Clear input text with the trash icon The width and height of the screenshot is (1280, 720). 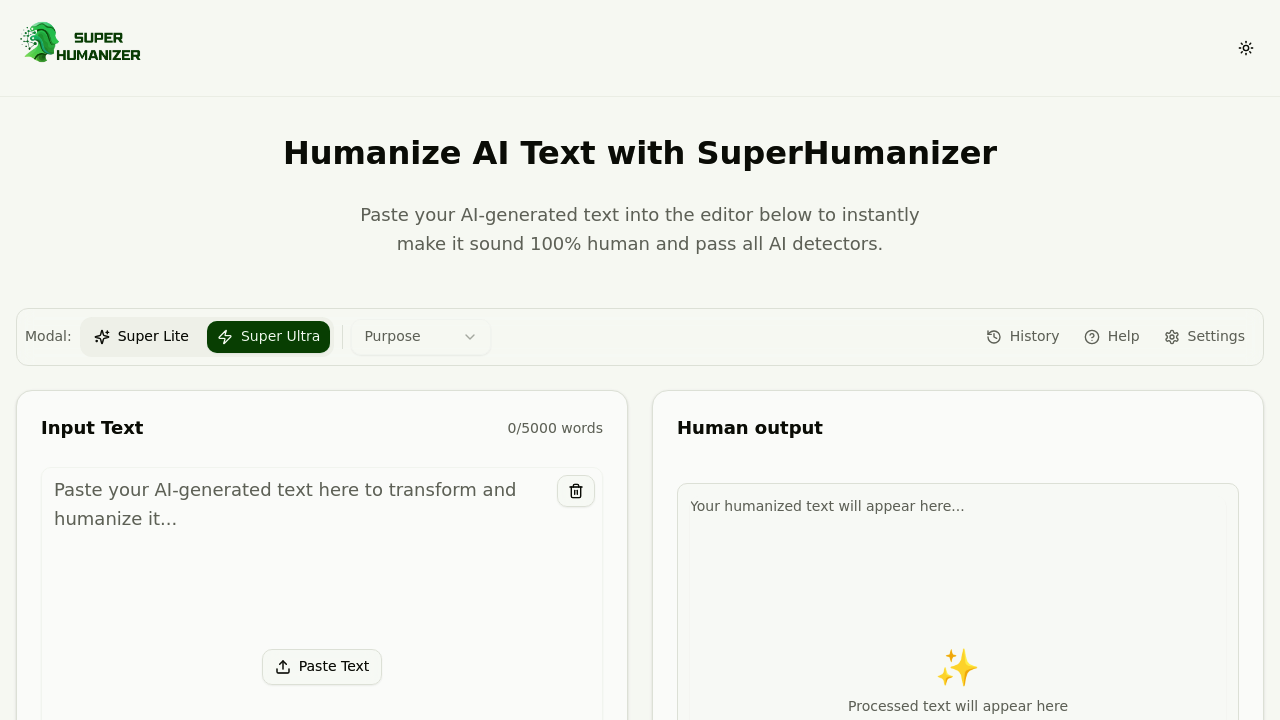[575, 491]
